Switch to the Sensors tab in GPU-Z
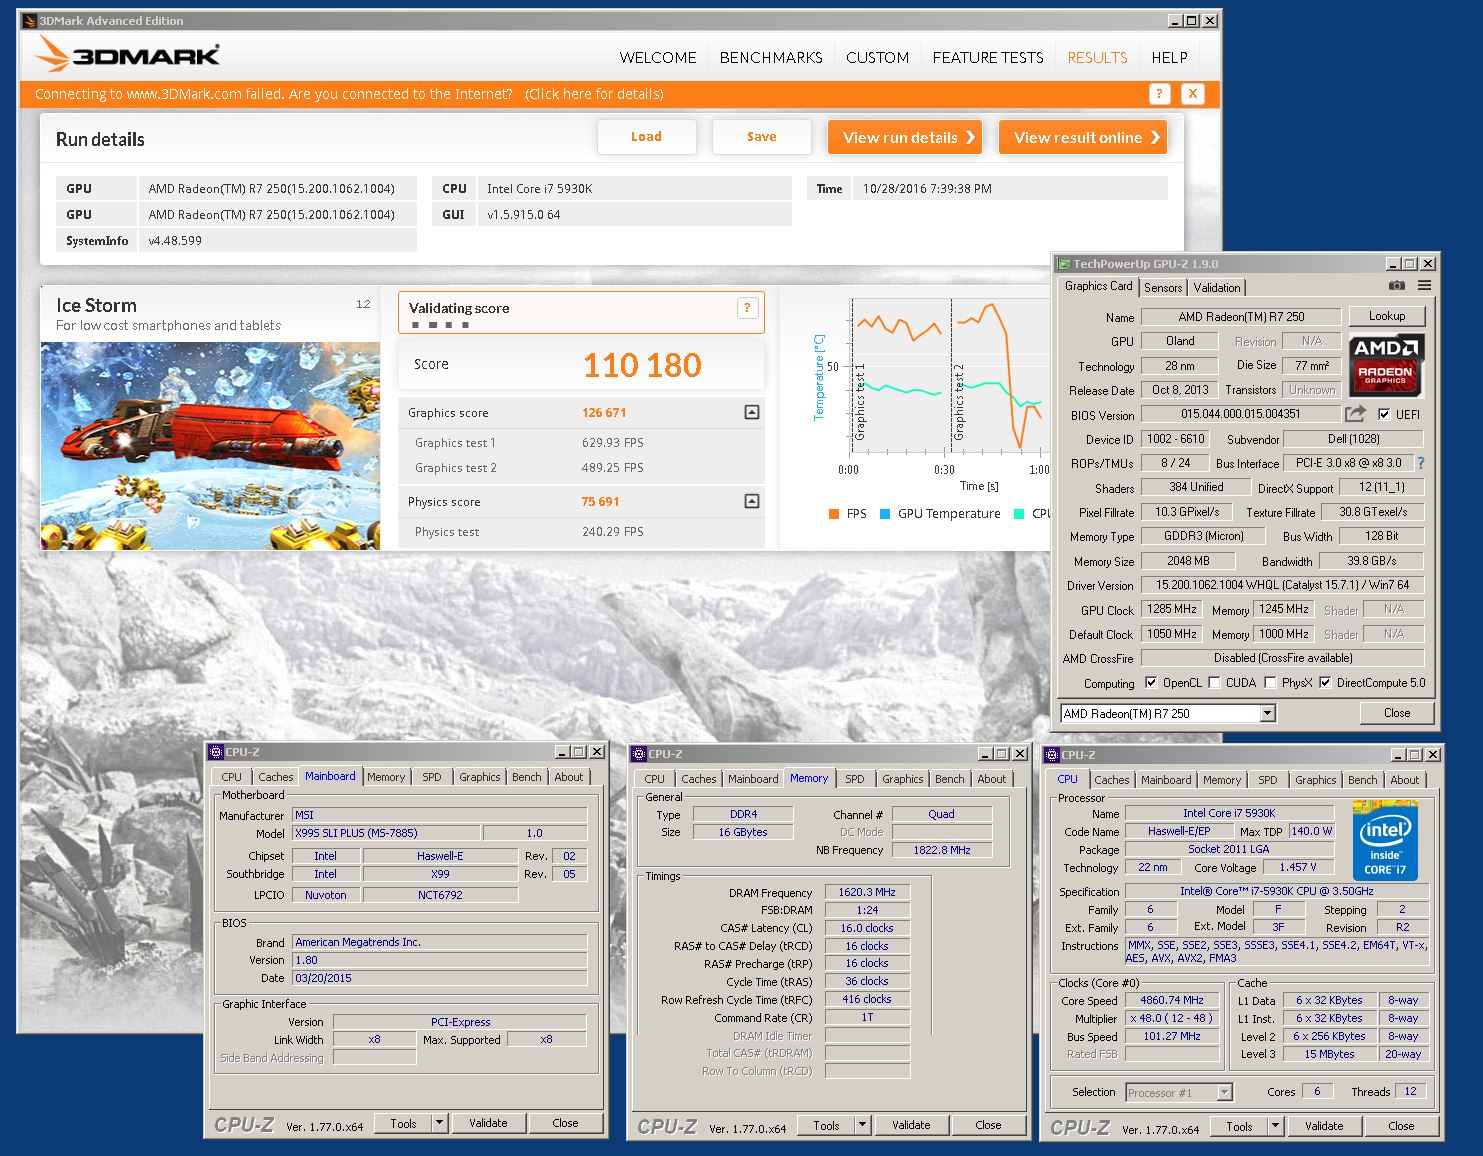This screenshot has height=1156, width=1483. click(x=1163, y=287)
